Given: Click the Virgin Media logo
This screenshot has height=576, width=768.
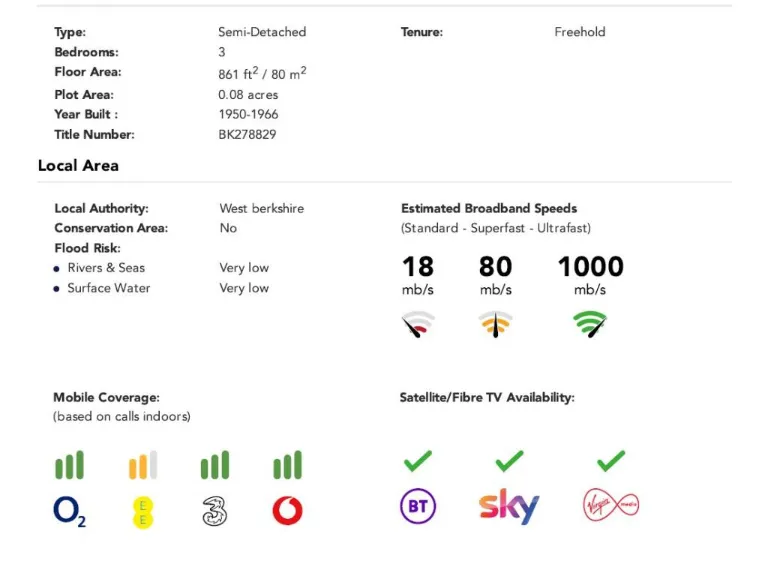Looking at the screenshot, I should (x=610, y=506).
